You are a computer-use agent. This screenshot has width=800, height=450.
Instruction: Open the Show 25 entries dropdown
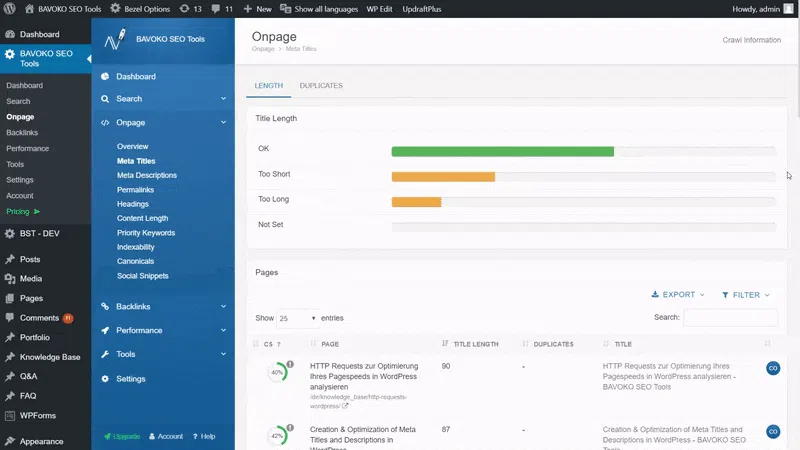[x=297, y=318]
